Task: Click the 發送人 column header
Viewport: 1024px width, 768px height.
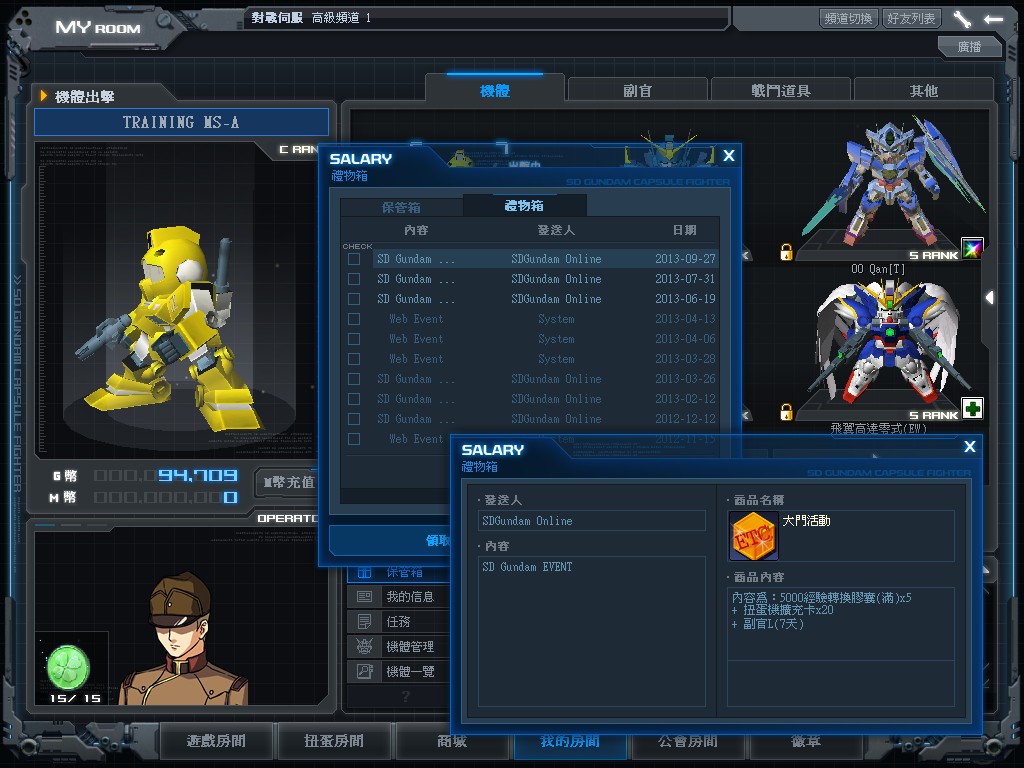Action: (x=556, y=230)
